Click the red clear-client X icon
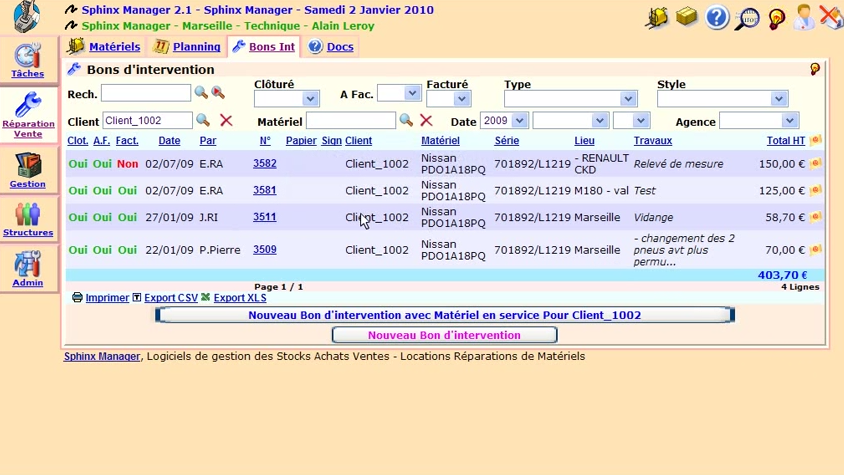 226,121
